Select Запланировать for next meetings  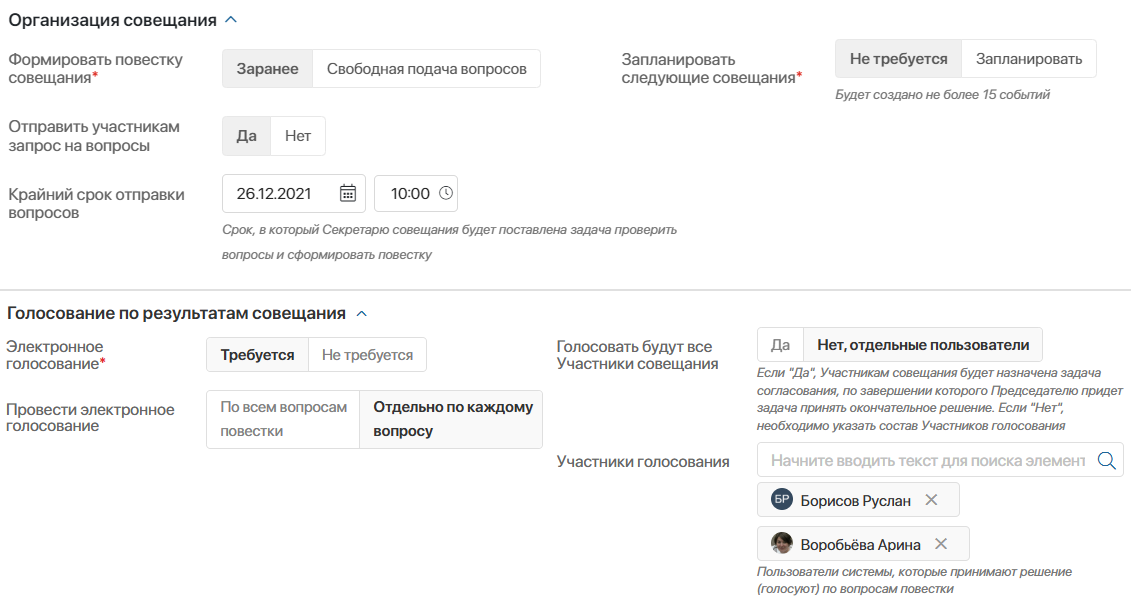pyautogui.click(x=1029, y=58)
